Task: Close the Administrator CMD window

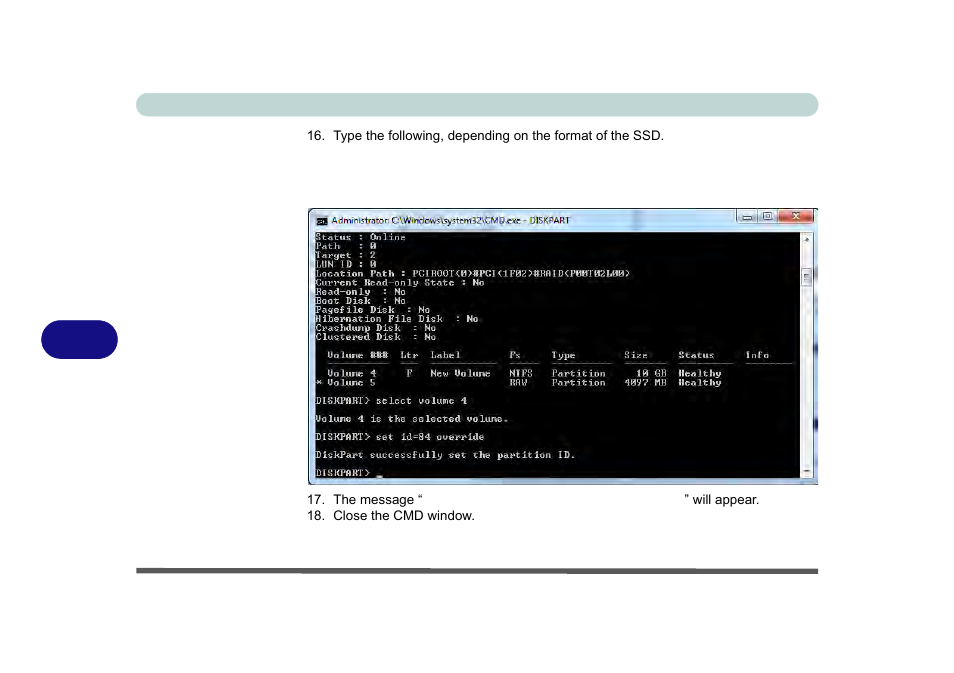Action: [x=796, y=217]
